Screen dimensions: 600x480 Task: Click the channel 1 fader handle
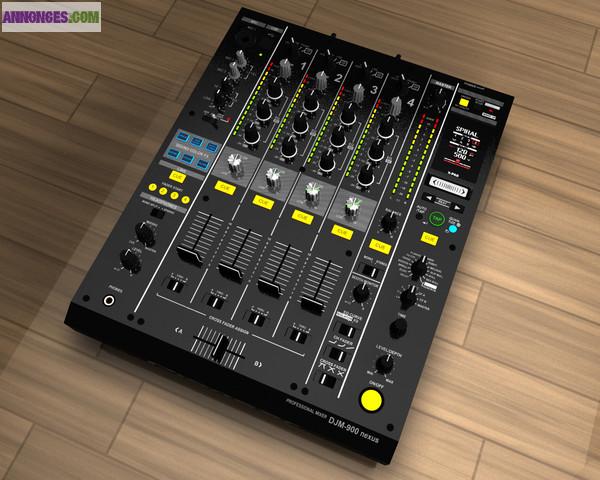coord(190,256)
